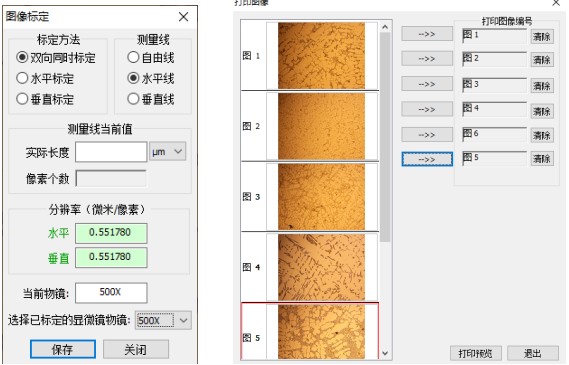Clear the 图 6 print slot

point(542,135)
